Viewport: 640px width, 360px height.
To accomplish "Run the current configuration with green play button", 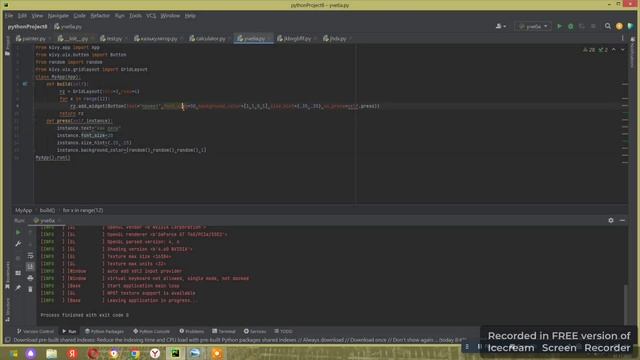I will (x=560, y=26).
